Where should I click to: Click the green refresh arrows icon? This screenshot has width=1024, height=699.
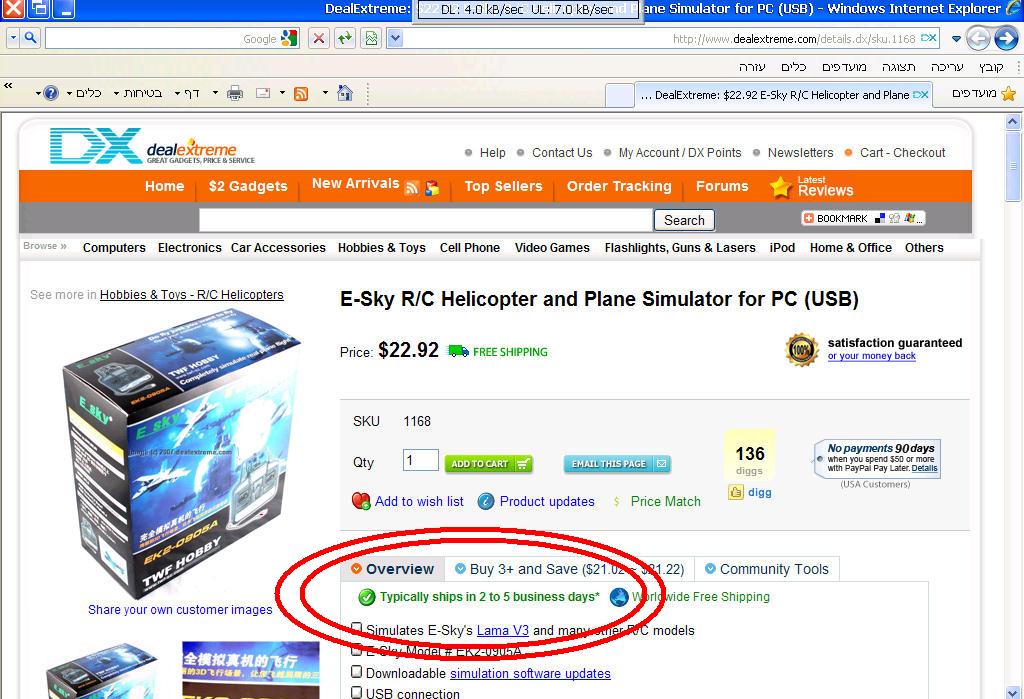click(345, 39)
